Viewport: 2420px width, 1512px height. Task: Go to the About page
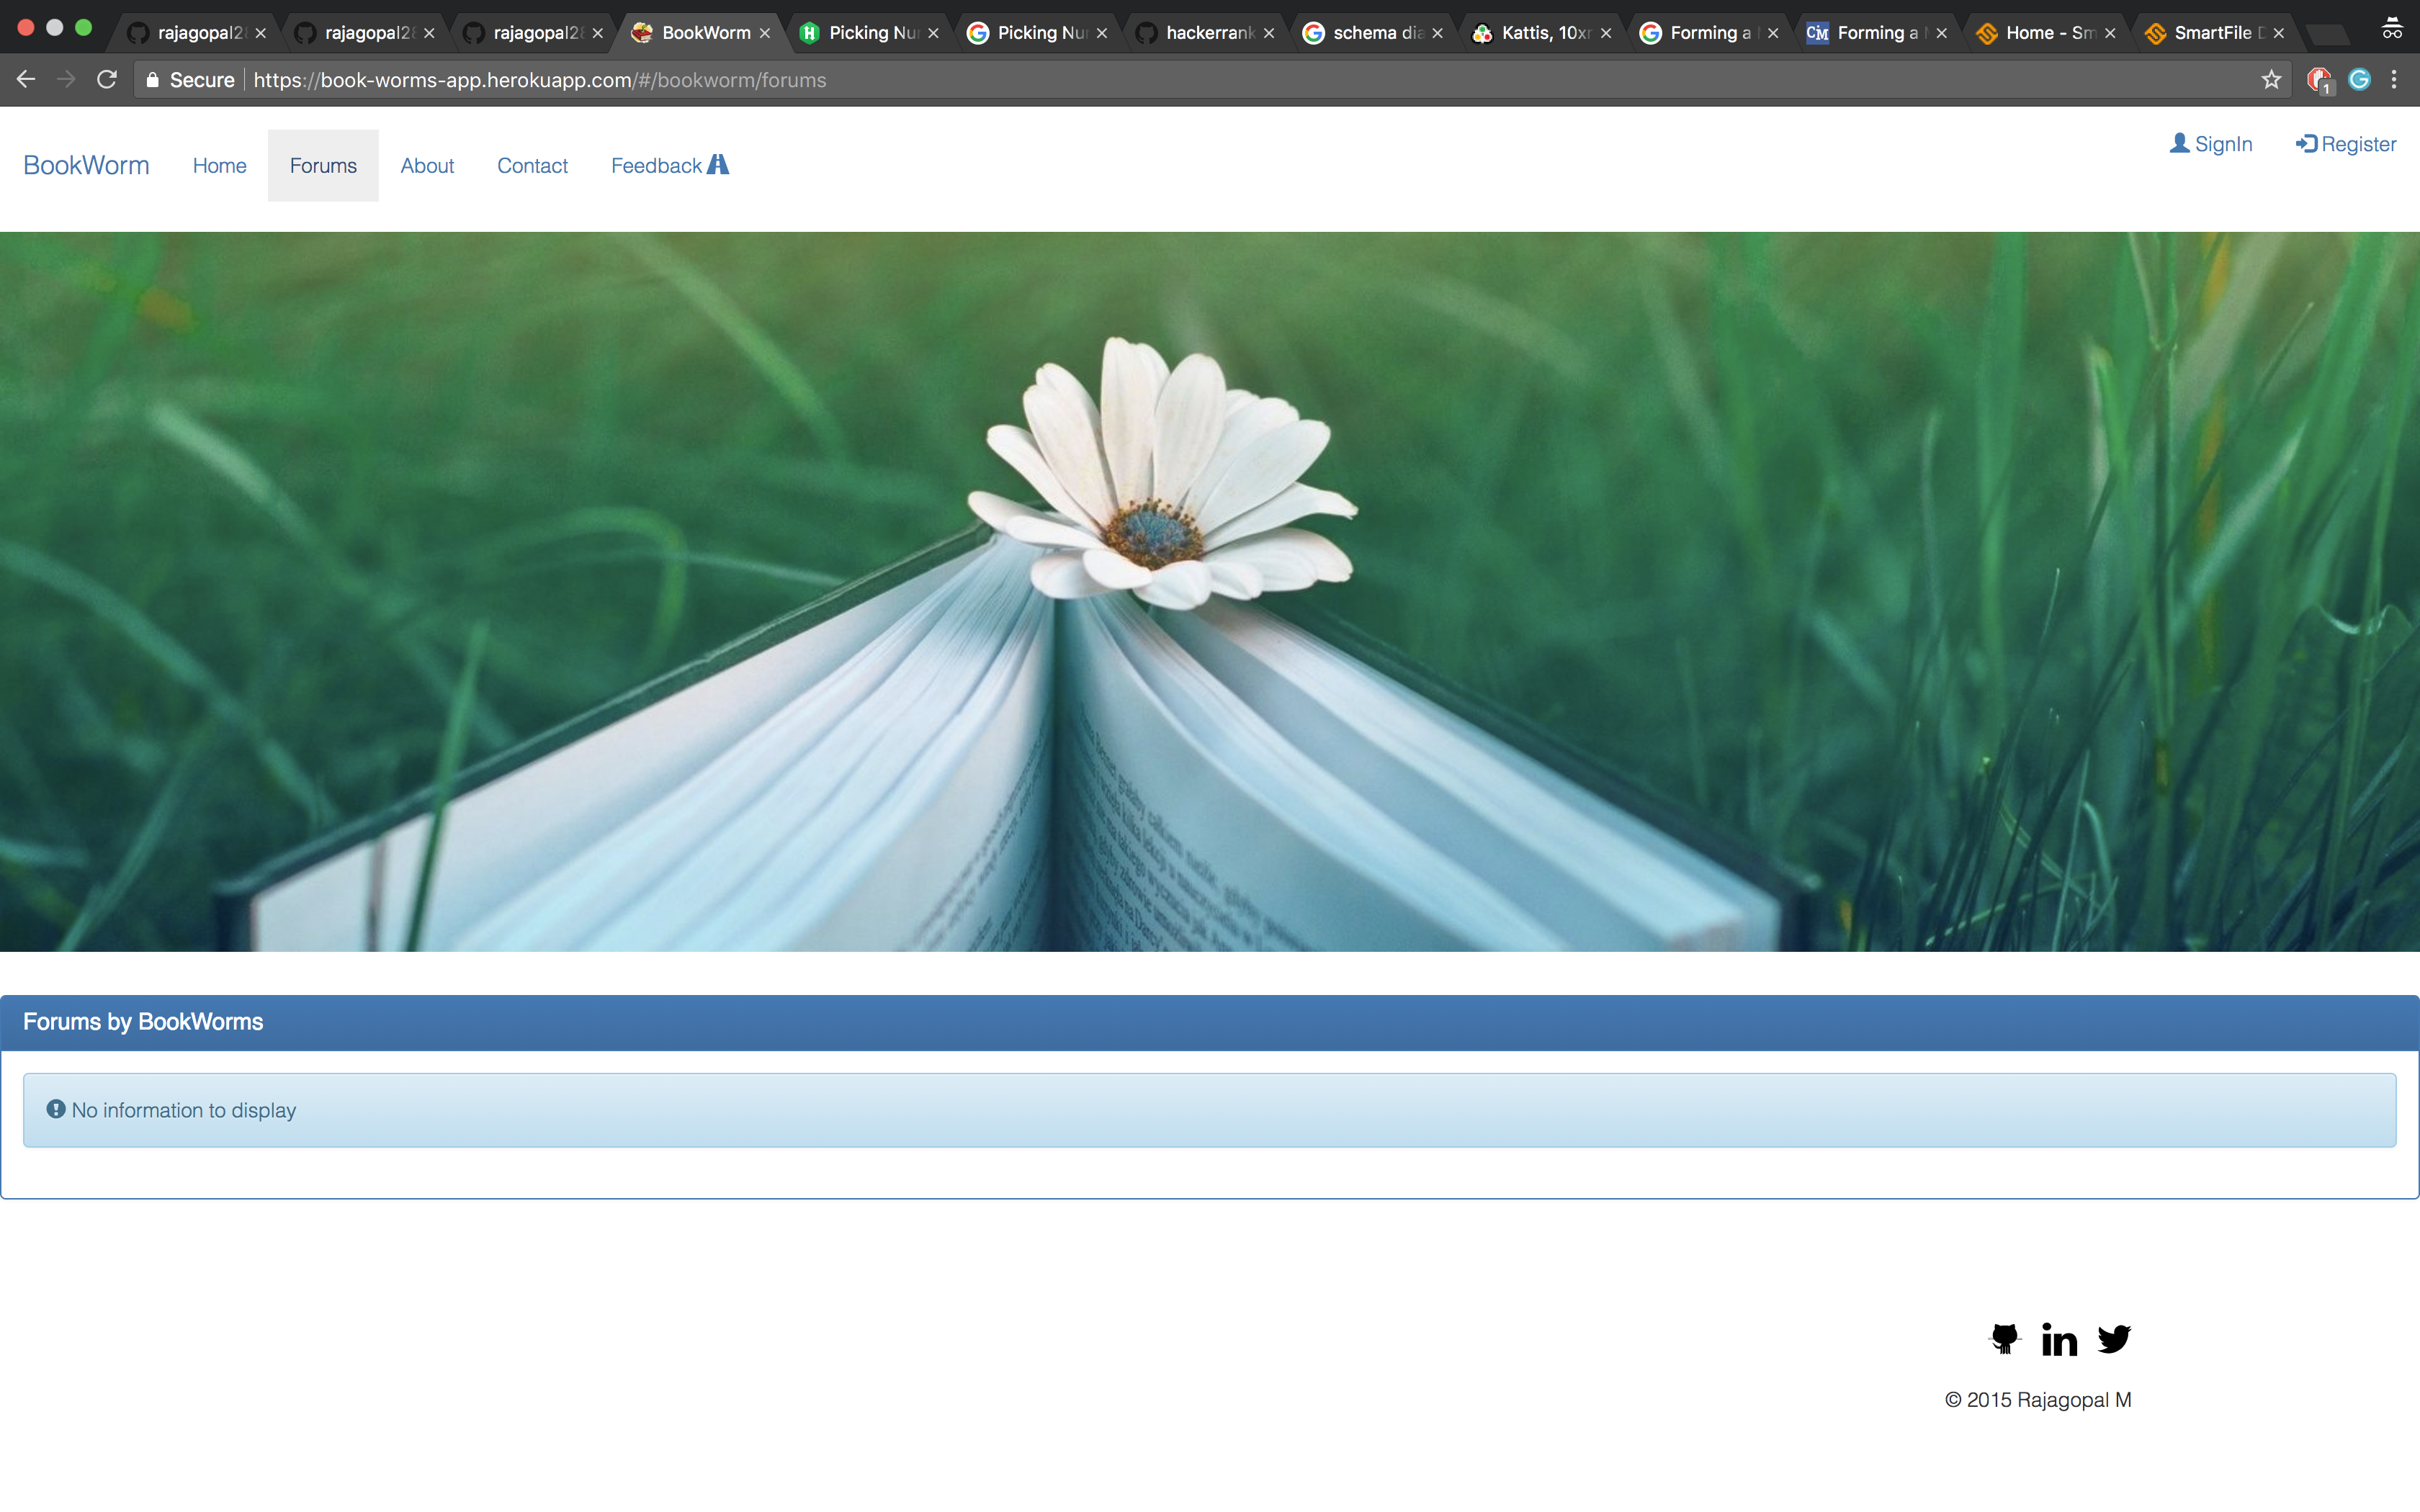427,166
